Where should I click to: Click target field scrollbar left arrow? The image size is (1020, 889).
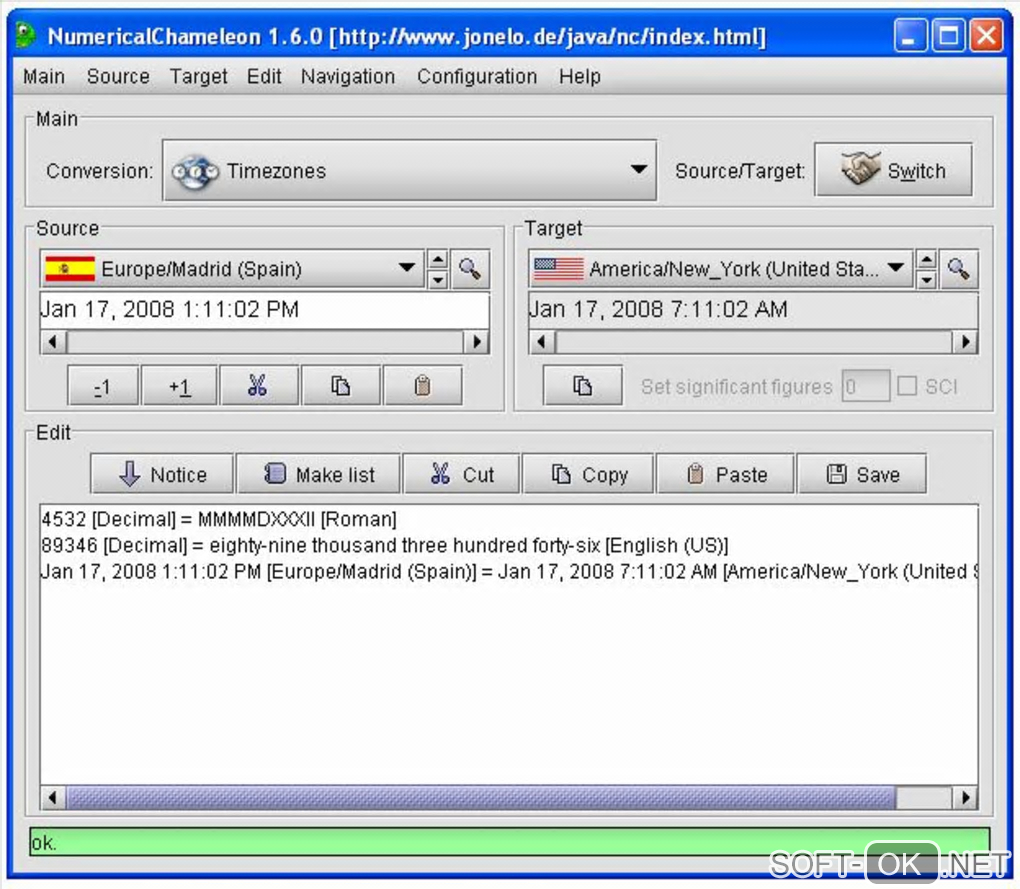[x=541, y=341]
